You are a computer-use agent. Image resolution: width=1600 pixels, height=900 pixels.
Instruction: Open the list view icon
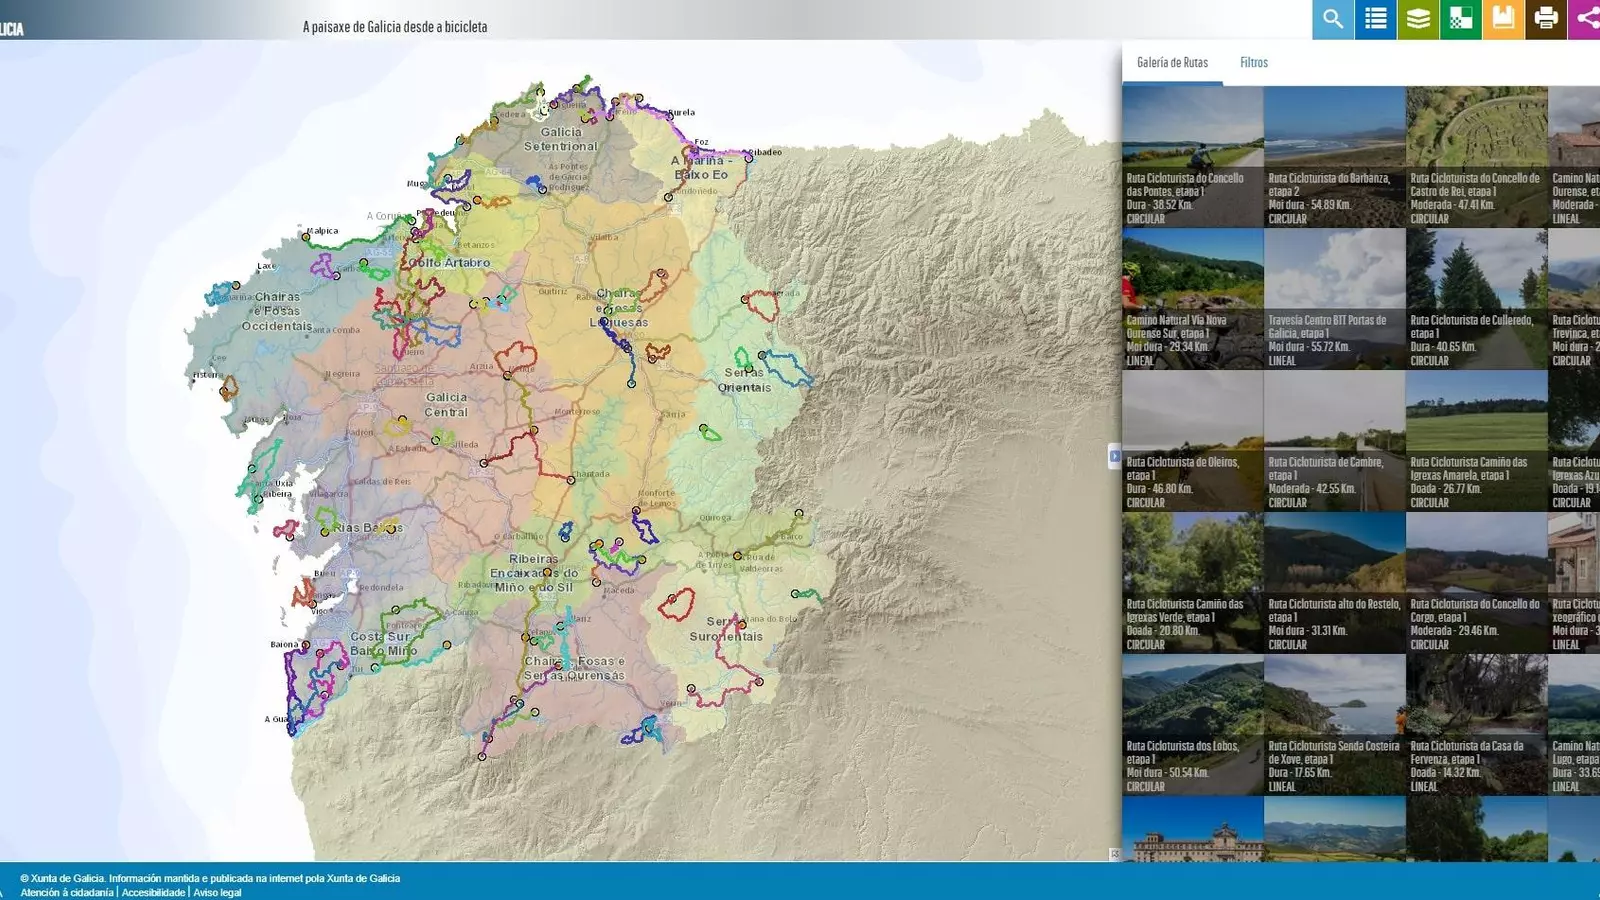point(1376,19)
